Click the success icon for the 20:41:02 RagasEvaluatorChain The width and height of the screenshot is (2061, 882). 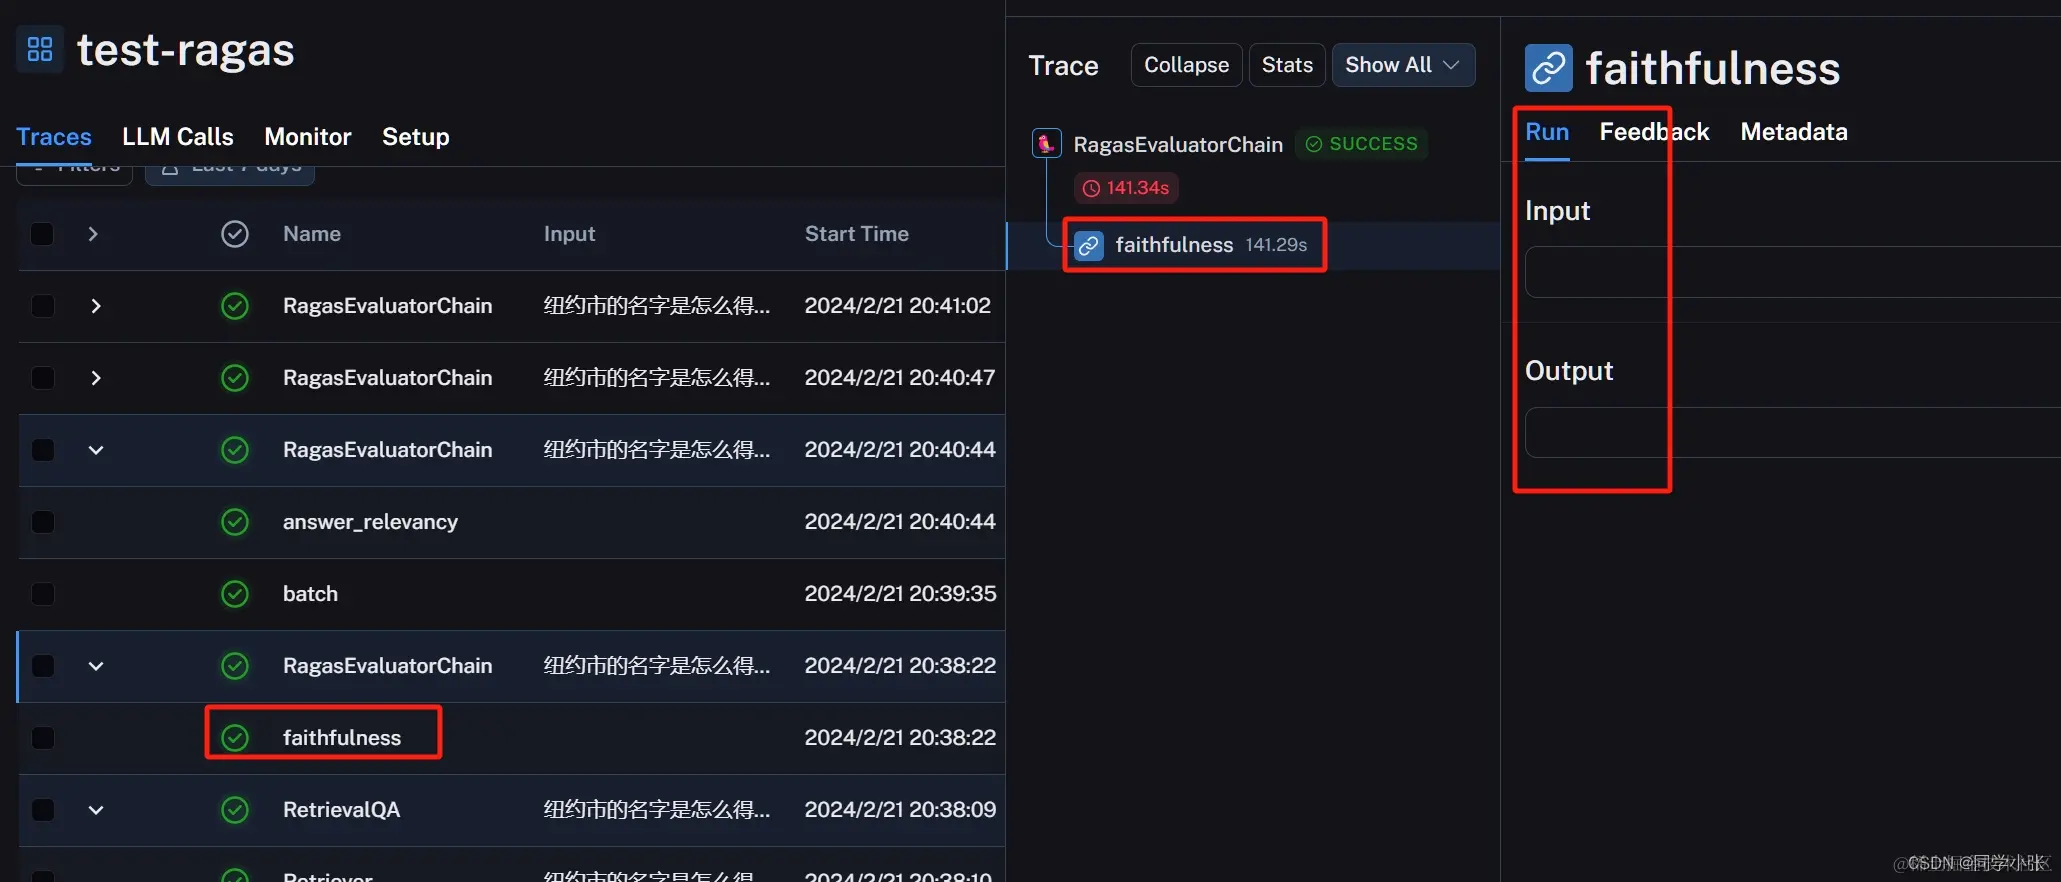point(235,306)
